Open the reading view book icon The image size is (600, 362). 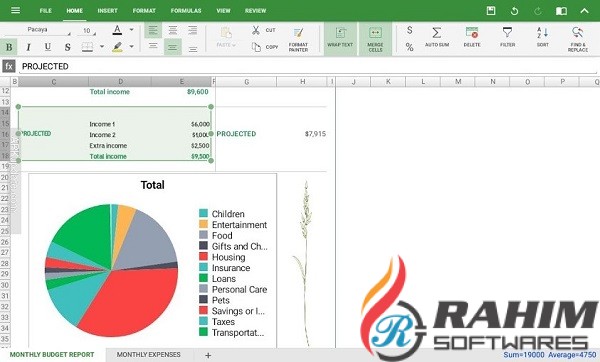click(561, 11)
